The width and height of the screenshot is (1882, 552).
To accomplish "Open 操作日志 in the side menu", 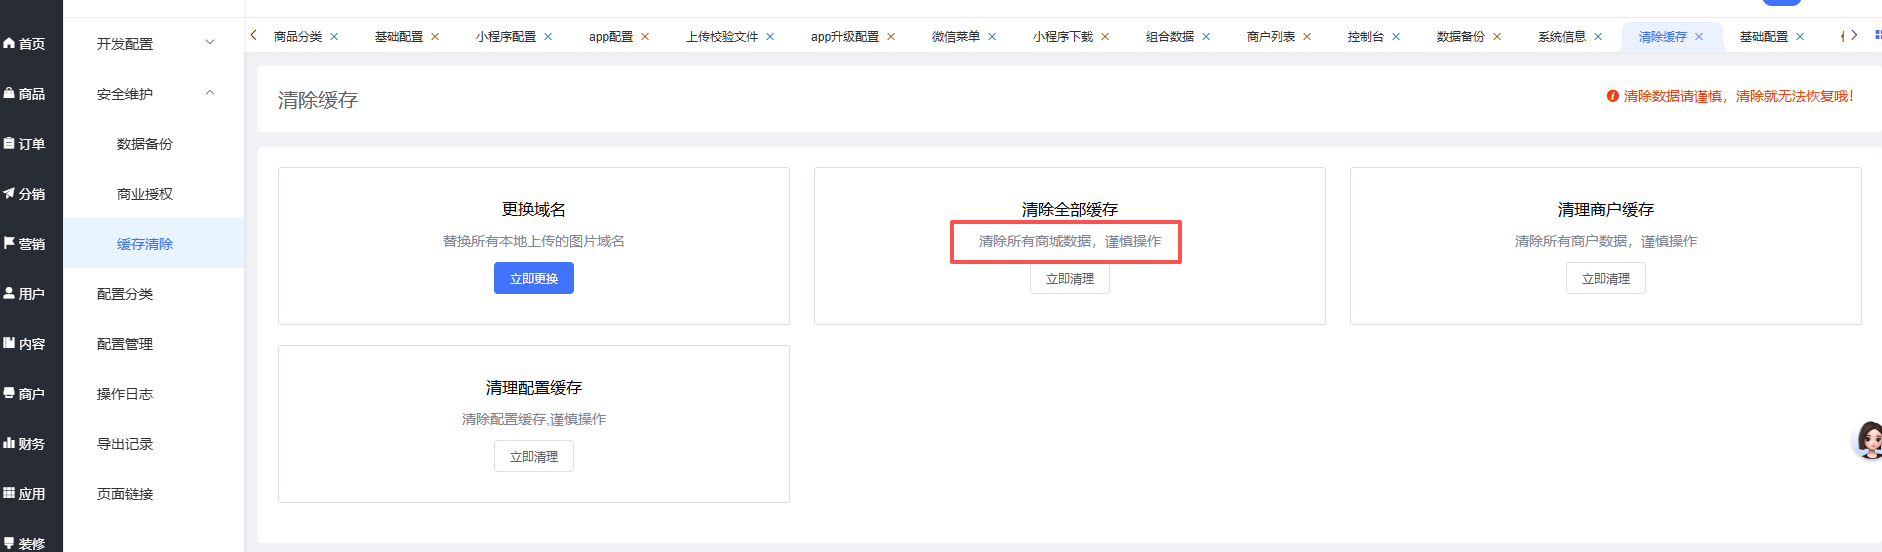I will 125,394.
